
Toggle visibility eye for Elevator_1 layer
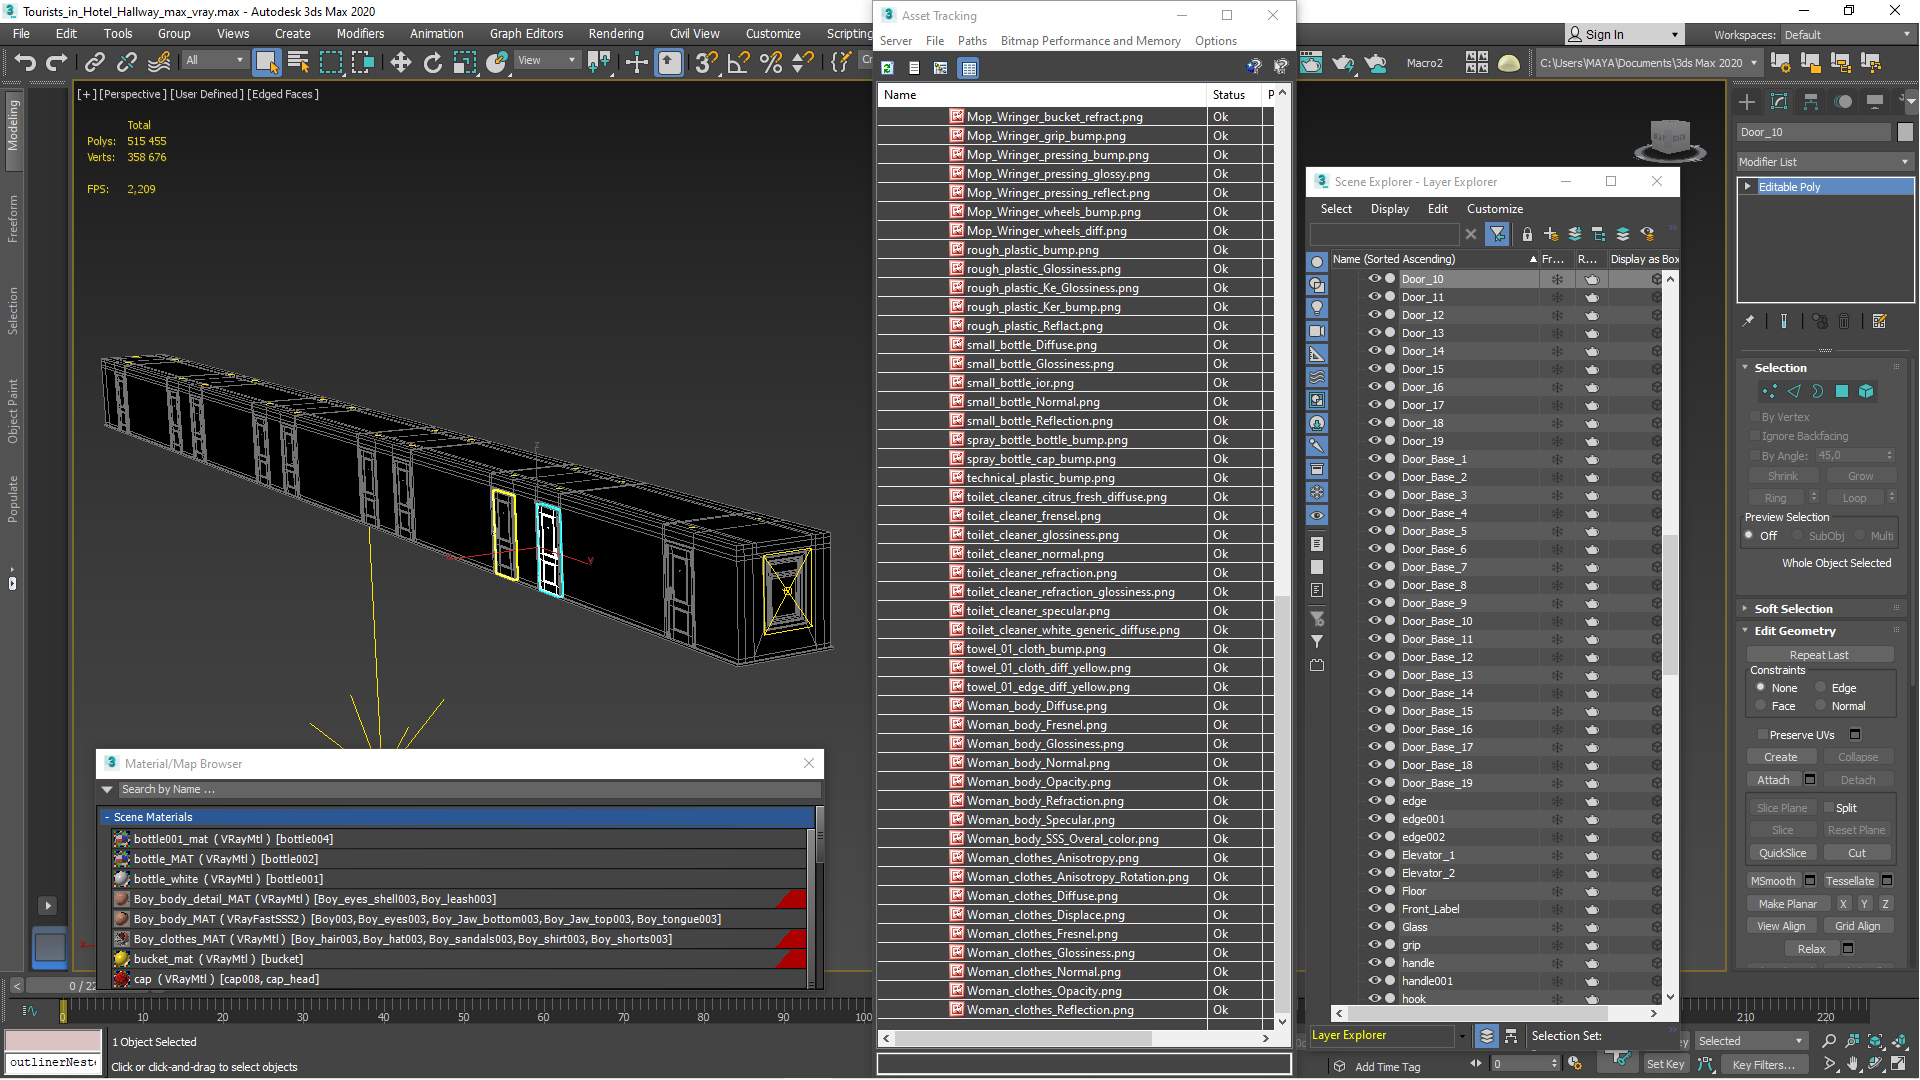click(1375, 855)
